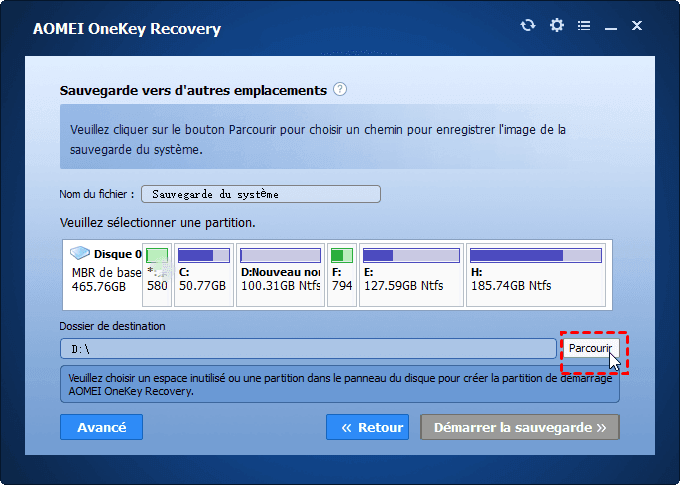Click the Dossier de destination path field
The image size is (680, 485).
coord(308,349)
